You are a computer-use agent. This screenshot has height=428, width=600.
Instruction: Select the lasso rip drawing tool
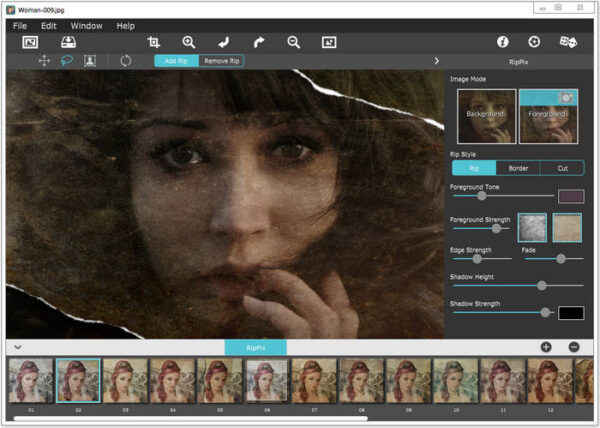tap(67, 61)
